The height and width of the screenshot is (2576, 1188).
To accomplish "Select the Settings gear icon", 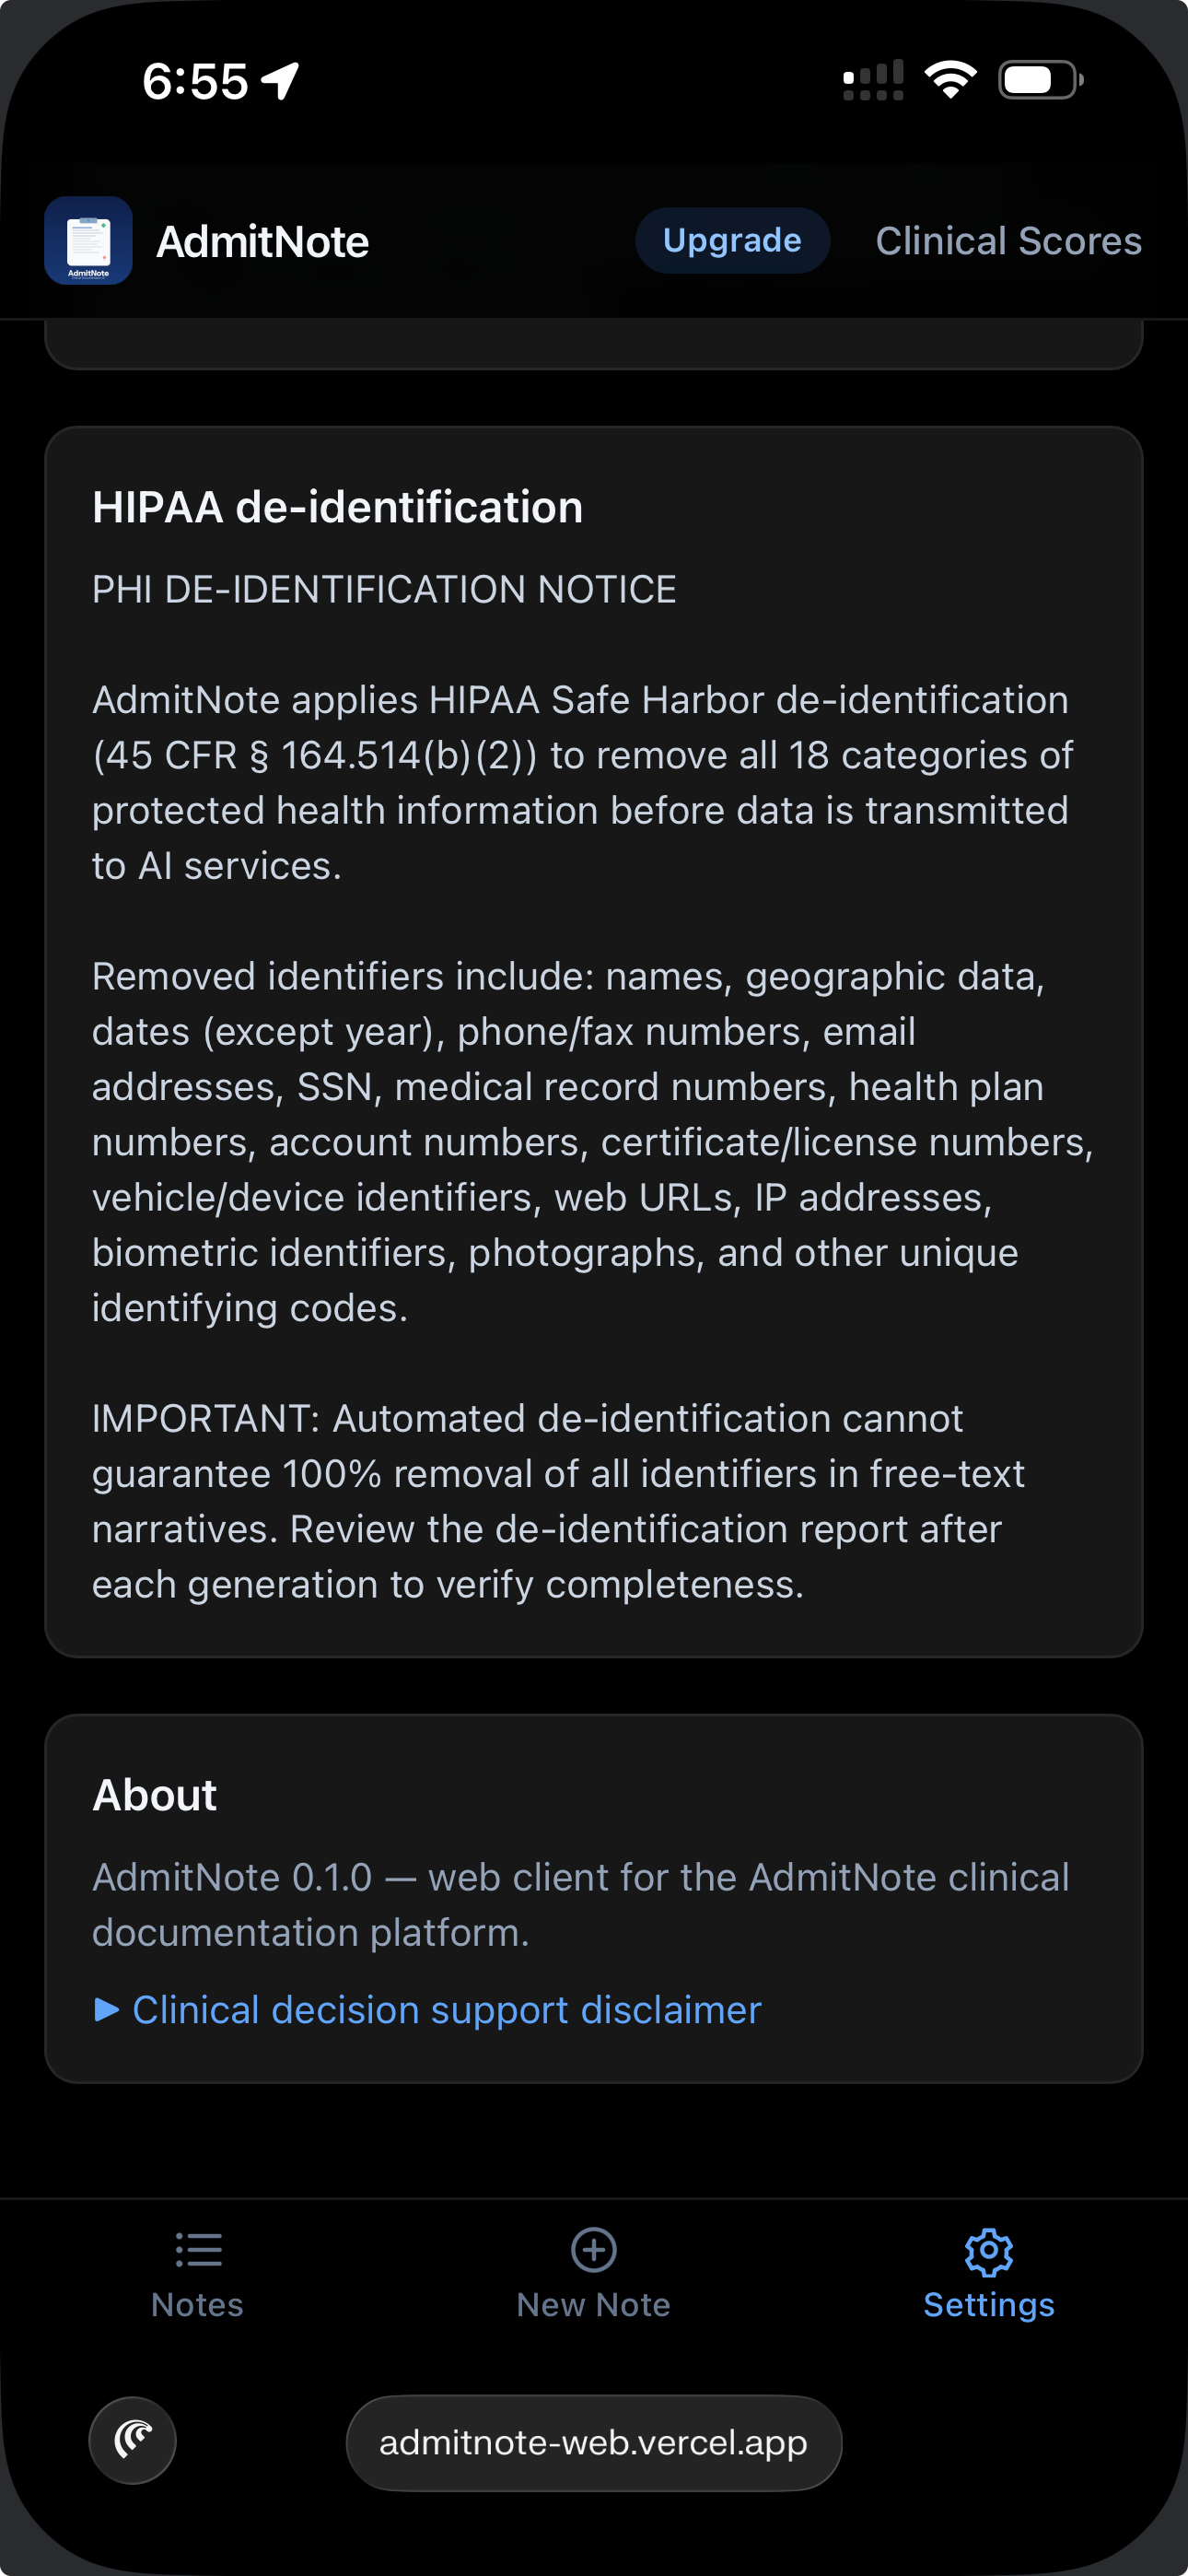I will [989, 2250].
